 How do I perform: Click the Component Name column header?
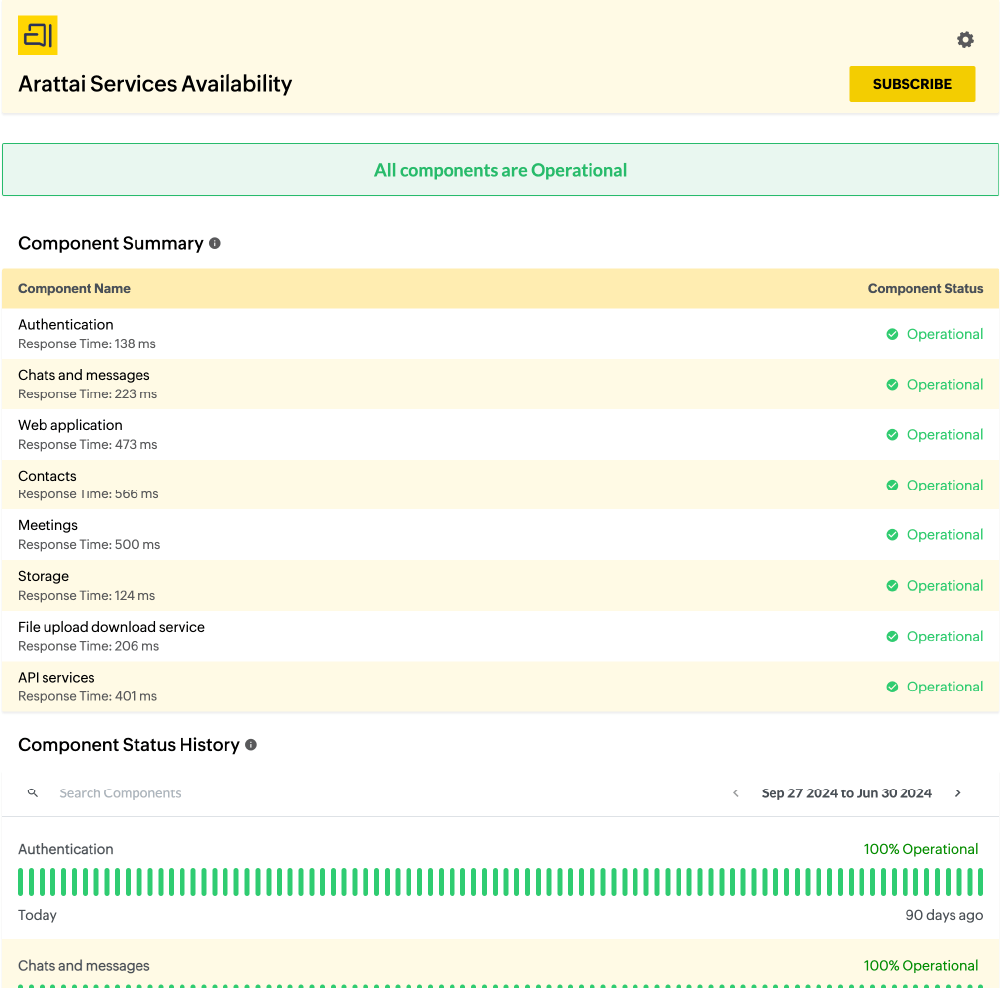[x=74, y=288]
